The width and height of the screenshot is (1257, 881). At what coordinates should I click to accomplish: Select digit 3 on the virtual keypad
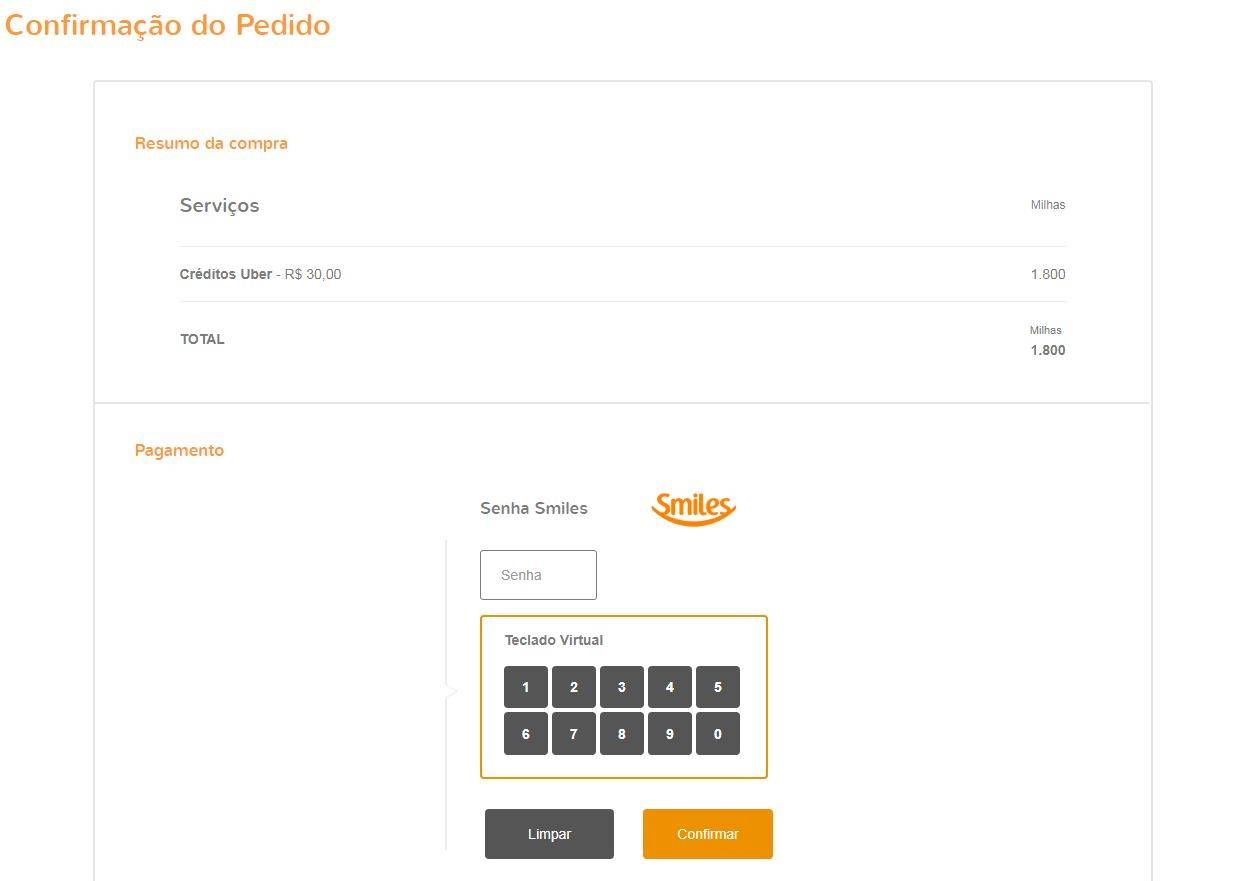point(622,687)
